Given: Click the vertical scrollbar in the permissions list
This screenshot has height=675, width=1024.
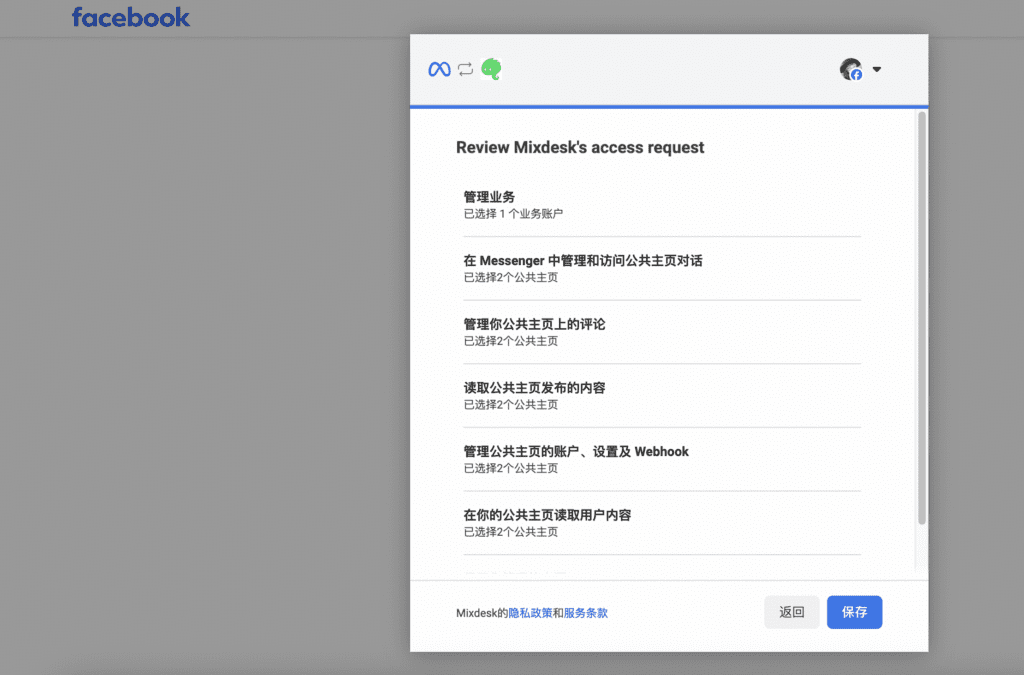Looking at the screenshot, I should pos(921,320).
